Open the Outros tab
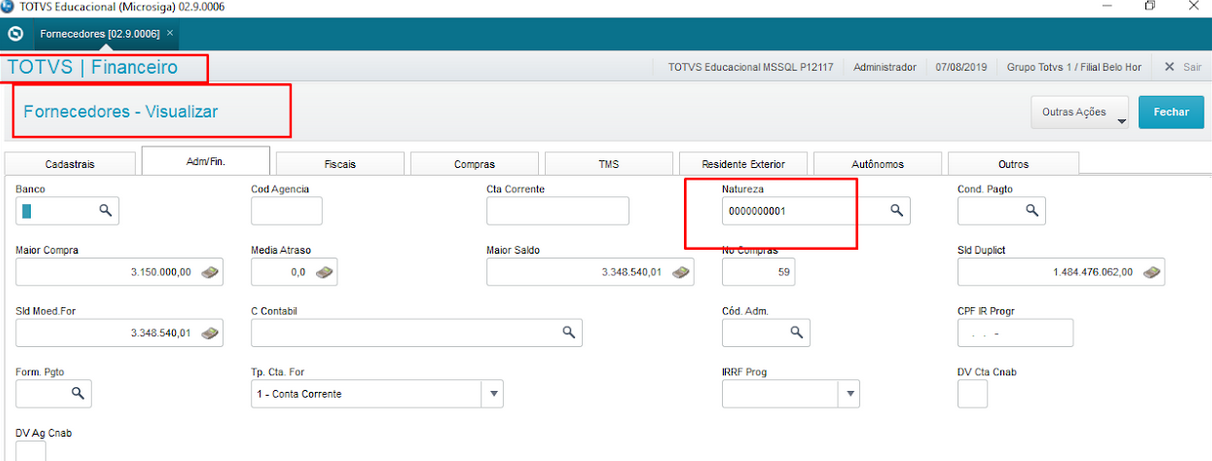This screenshot has height=461, width=1212. [1013, 164]
